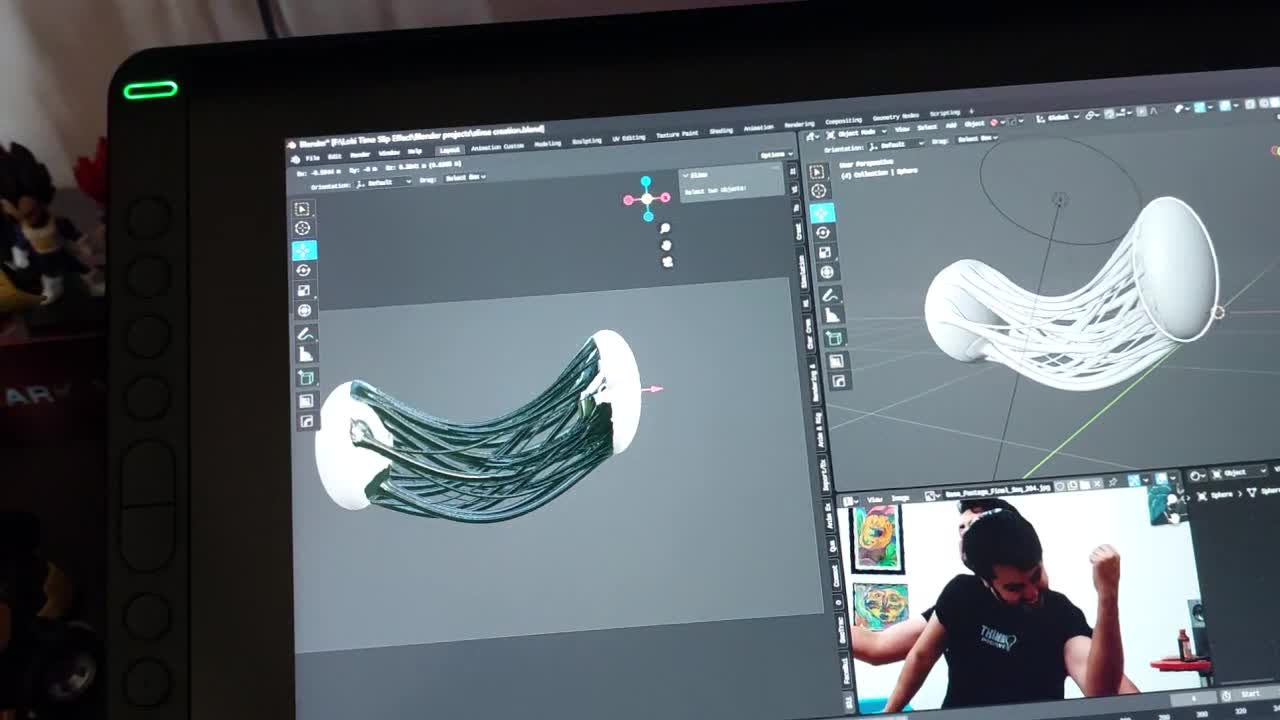1280x720 pixels.
Task: Click the Sphere breadcrumb in the Properties editor
Action: coord(1221,494)
